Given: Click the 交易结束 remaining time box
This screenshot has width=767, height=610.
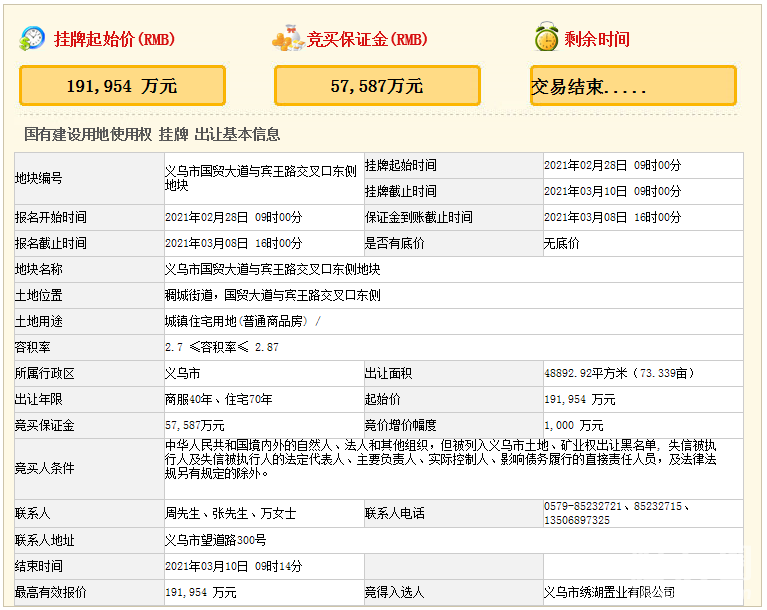Looking at the screenshot, I should pyautogui.click(x=632, y=86).
